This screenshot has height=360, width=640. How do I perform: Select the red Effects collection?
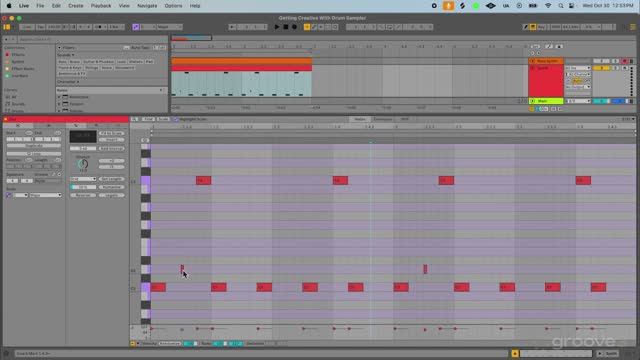pyautogui.click(x=18, y=55)
